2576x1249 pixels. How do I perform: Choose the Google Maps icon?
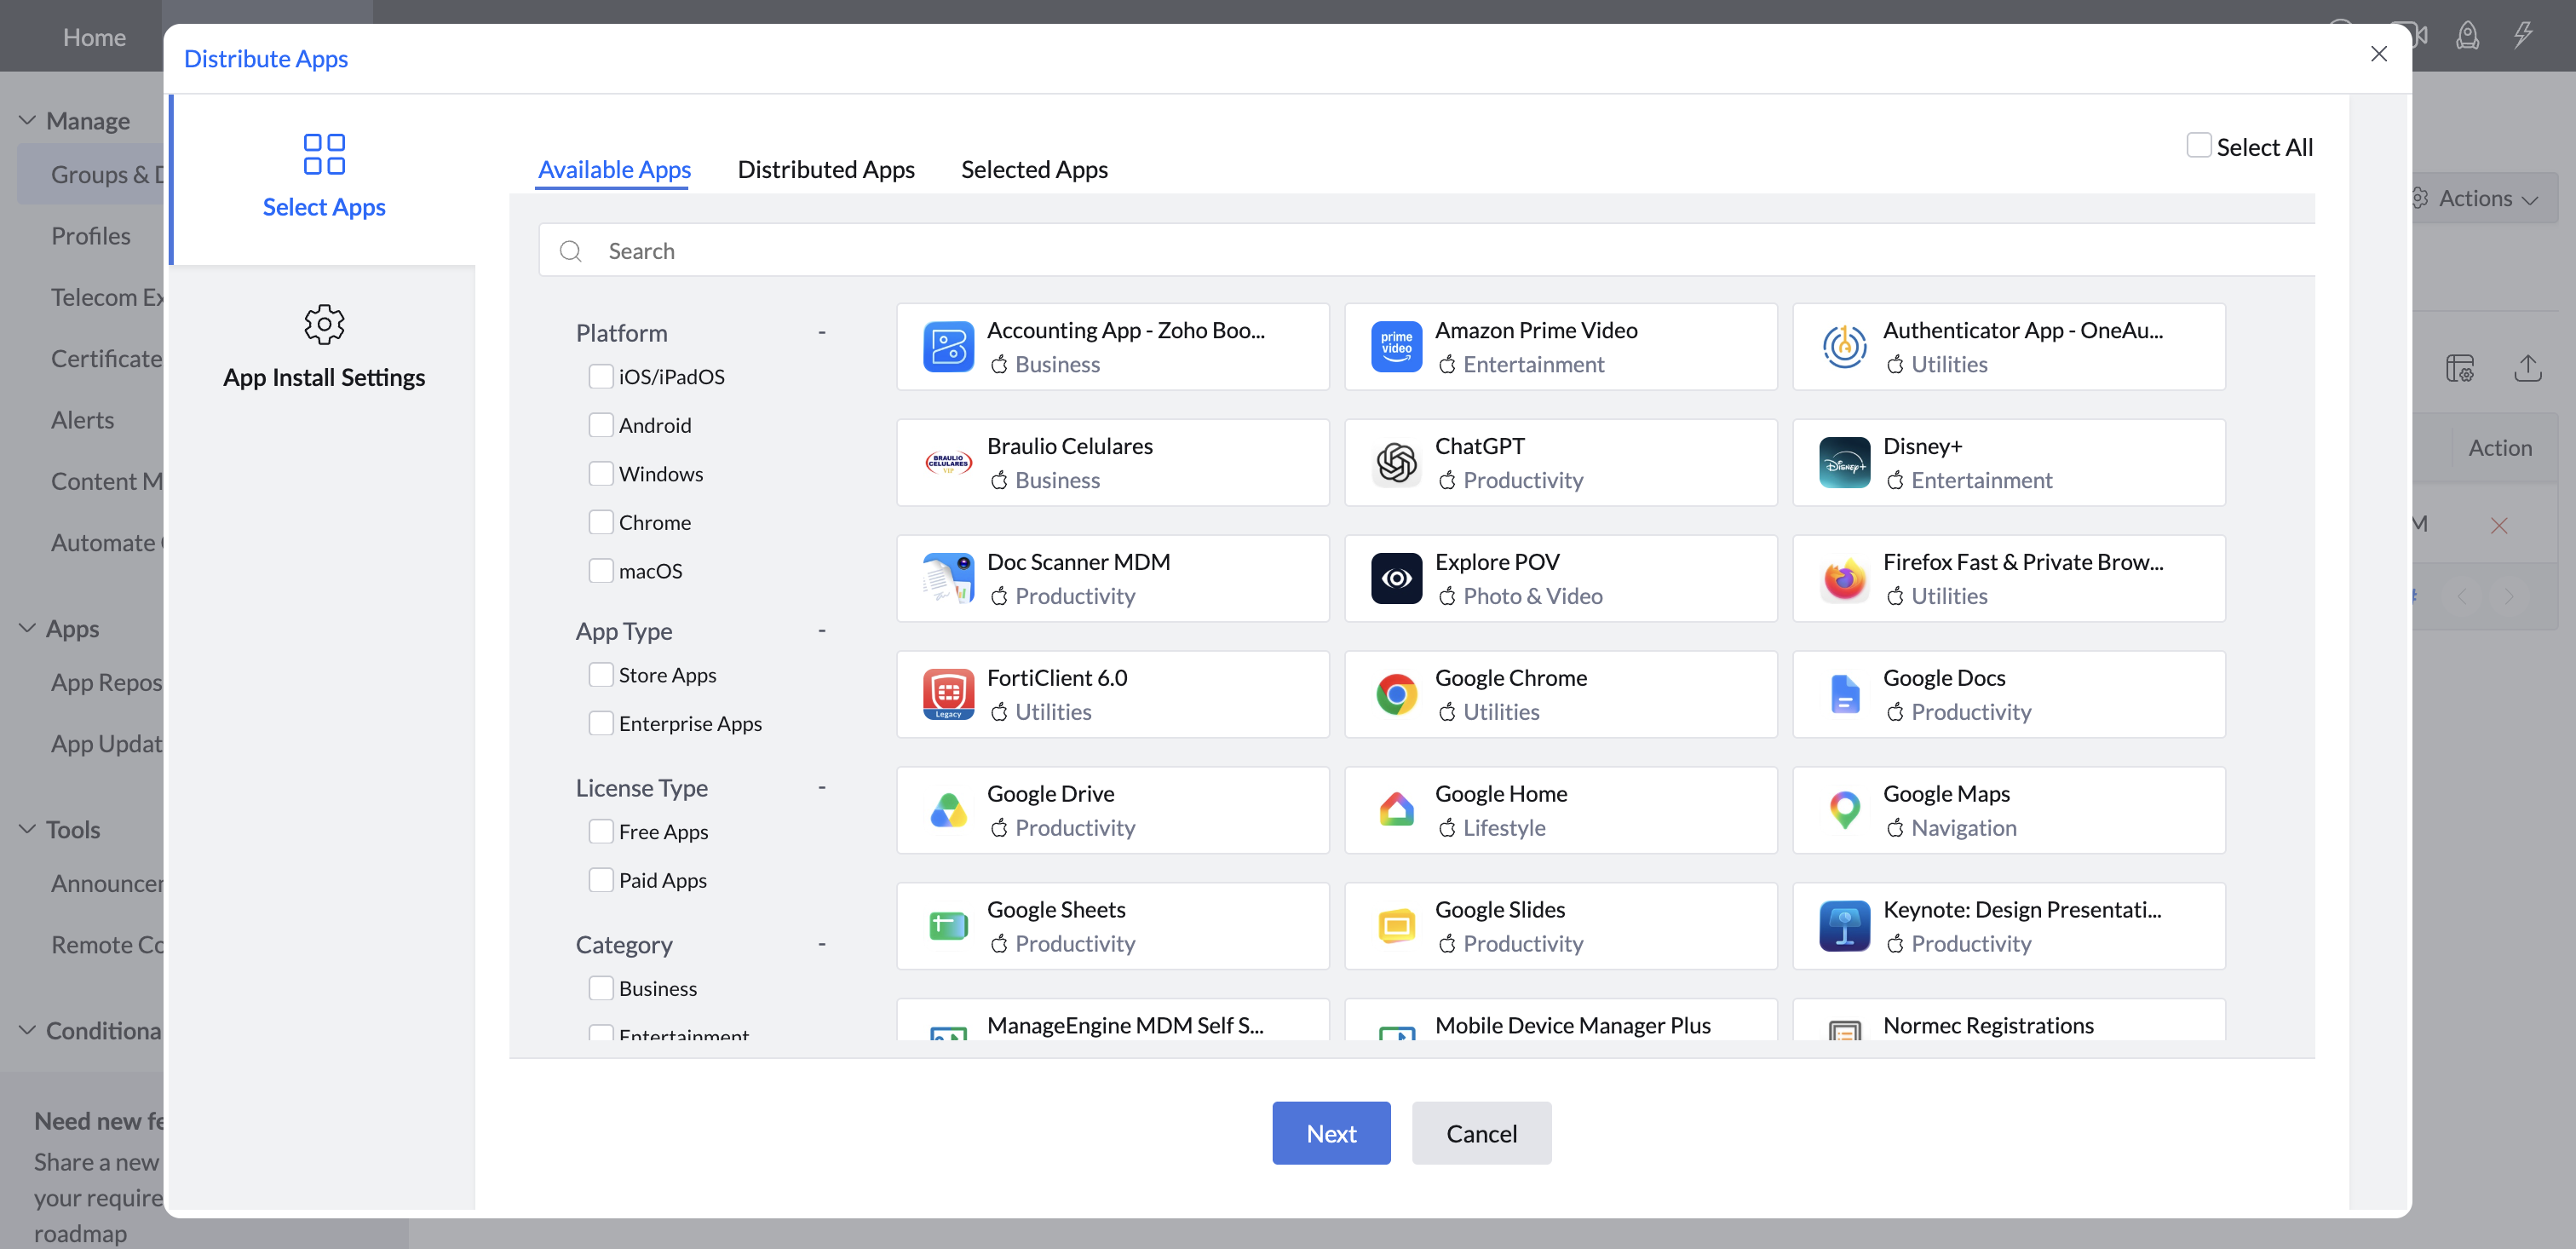point(1844,811)
